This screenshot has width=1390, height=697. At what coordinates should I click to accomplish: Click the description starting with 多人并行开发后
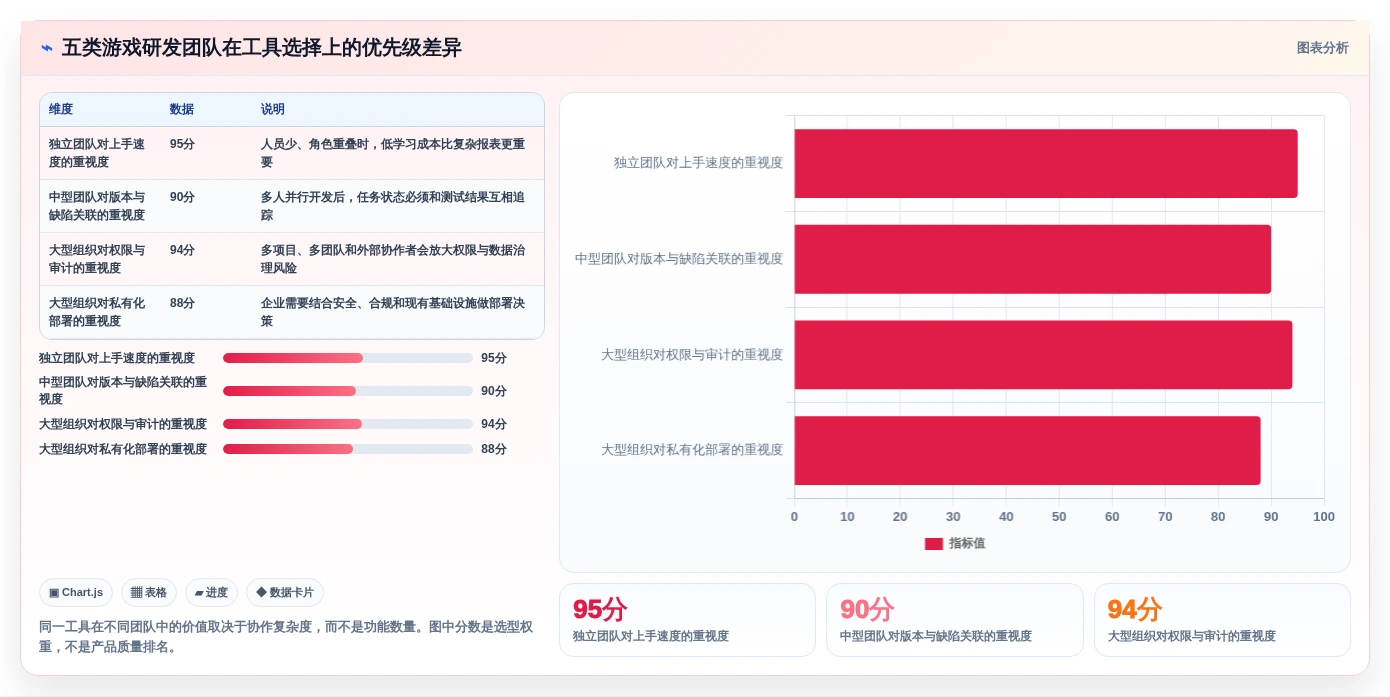click(393, 206)
